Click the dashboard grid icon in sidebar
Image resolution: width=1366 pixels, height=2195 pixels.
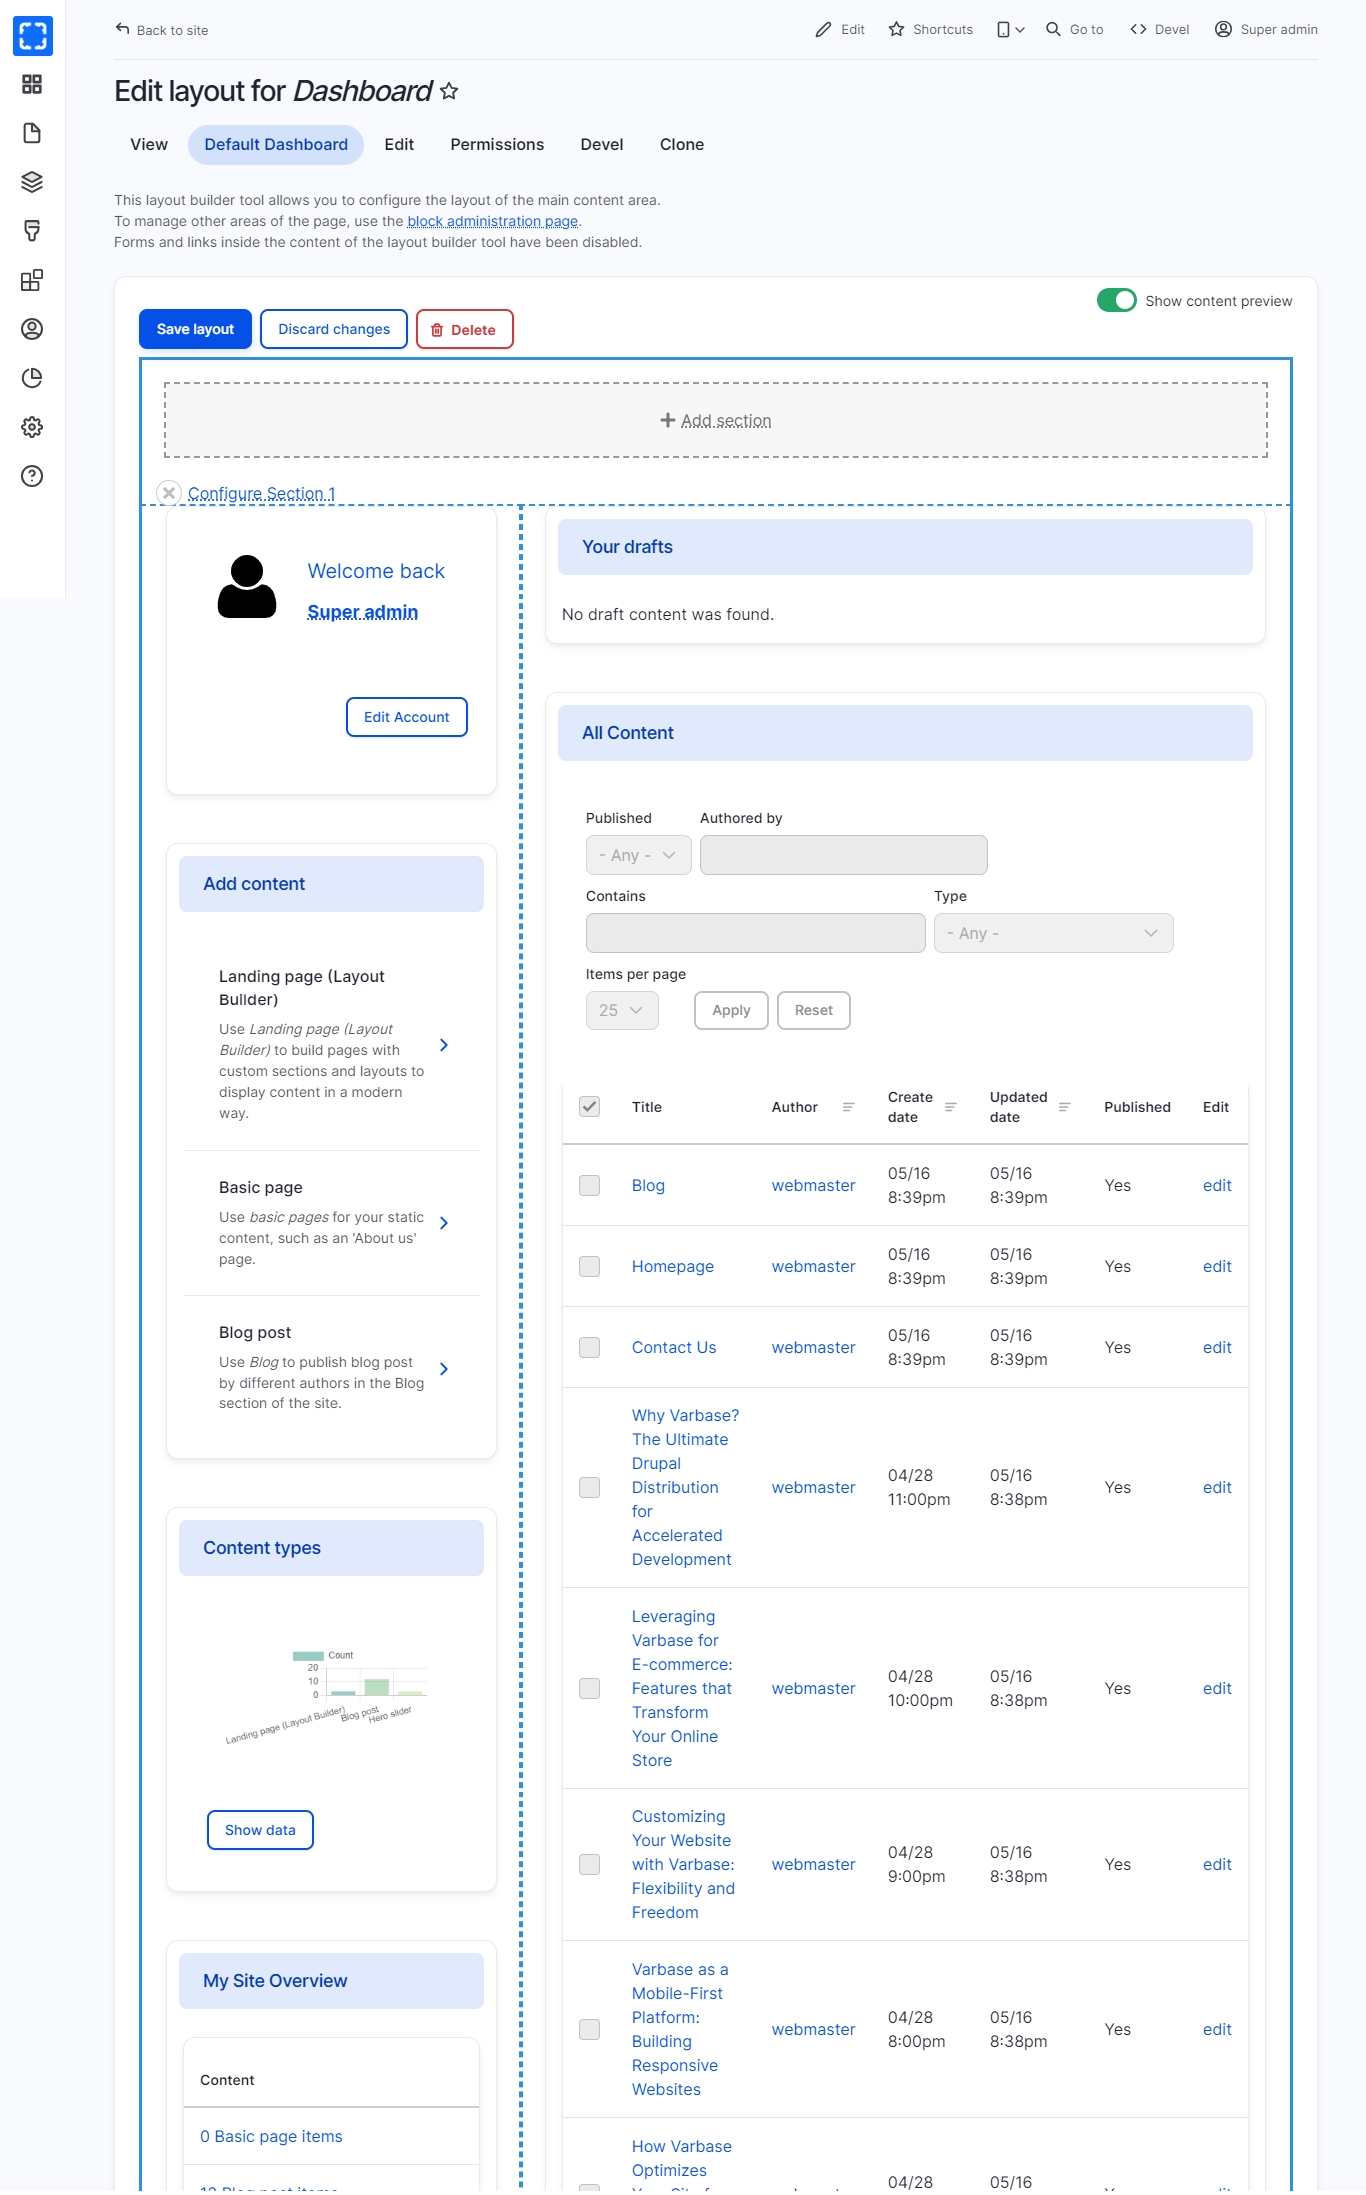pyautogui.click(x=32, y=84)
